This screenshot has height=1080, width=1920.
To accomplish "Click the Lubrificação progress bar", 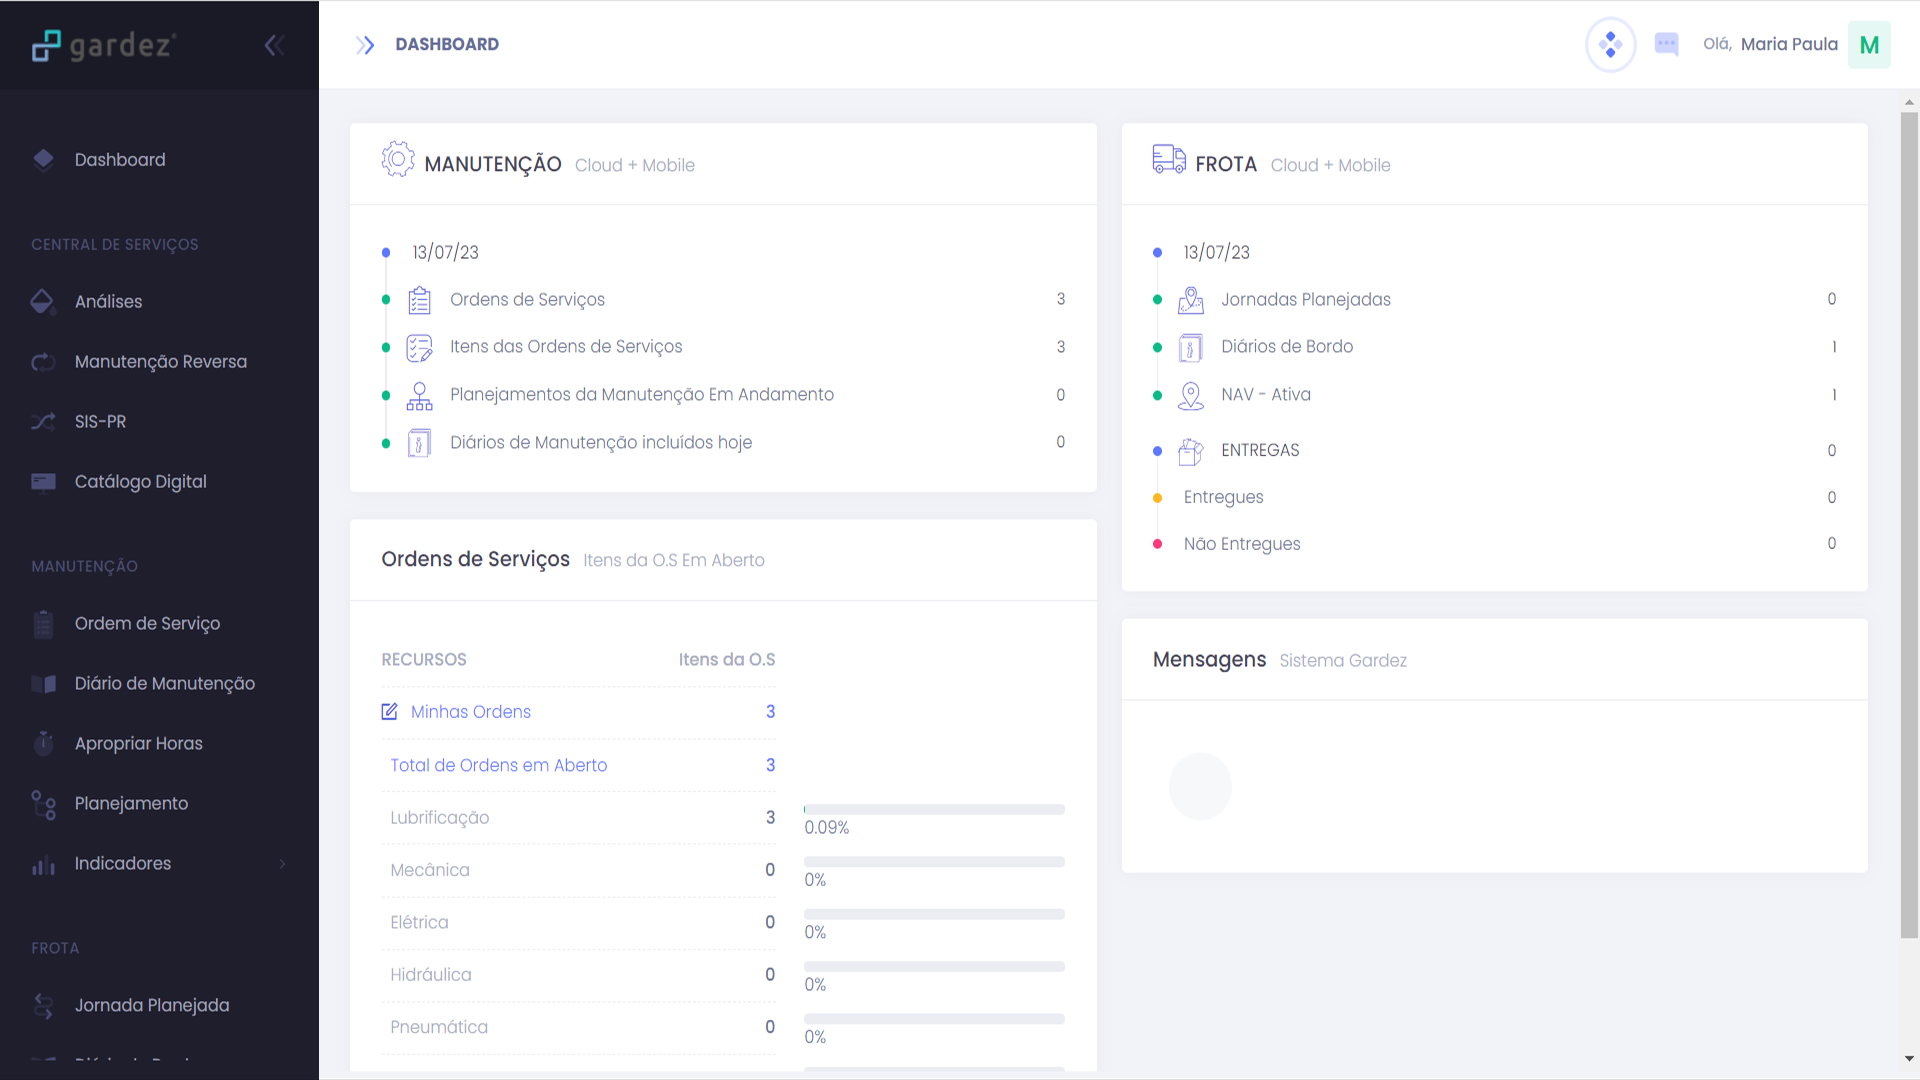I will pos(933,809).
